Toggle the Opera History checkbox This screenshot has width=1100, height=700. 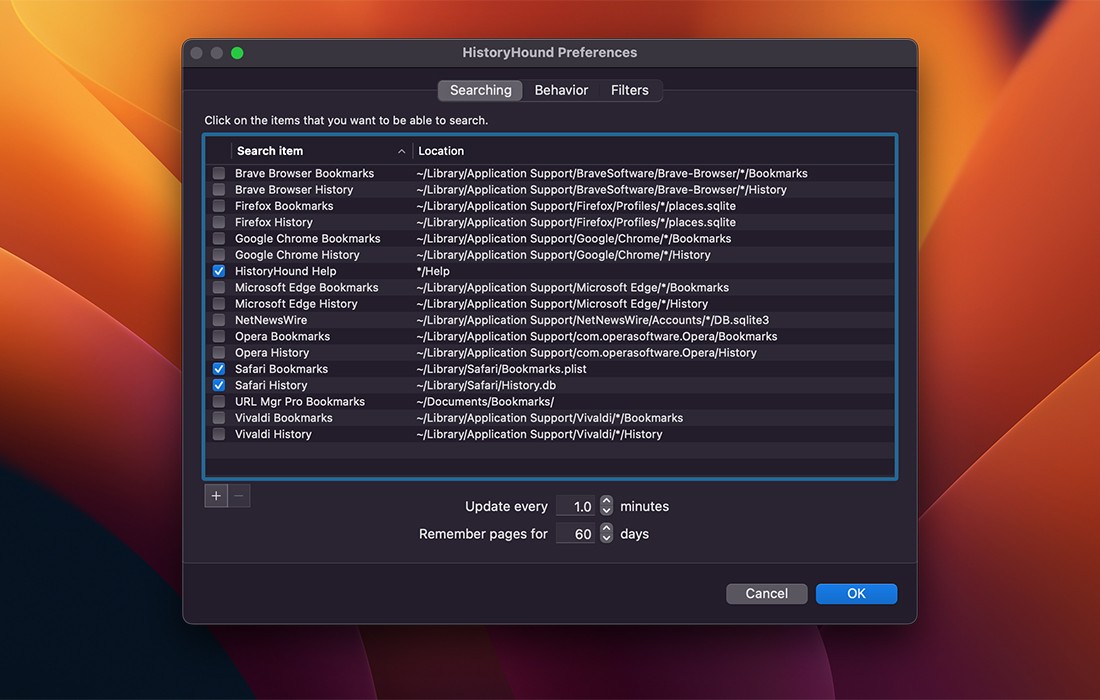point(218,352)
